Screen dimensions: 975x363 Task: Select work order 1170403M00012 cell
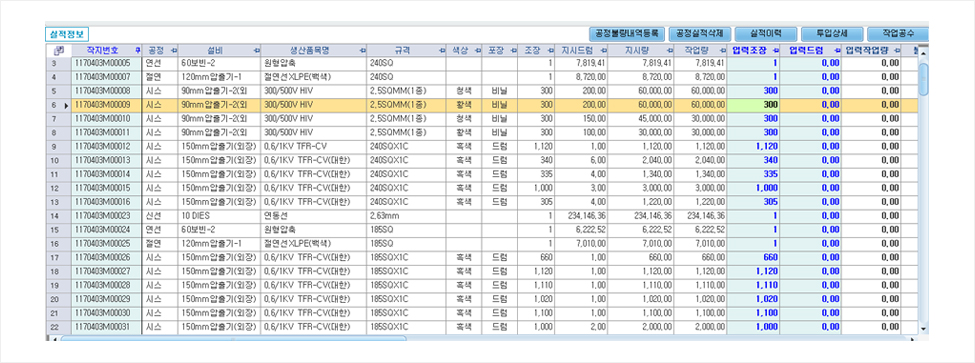(x=107, y=146)
